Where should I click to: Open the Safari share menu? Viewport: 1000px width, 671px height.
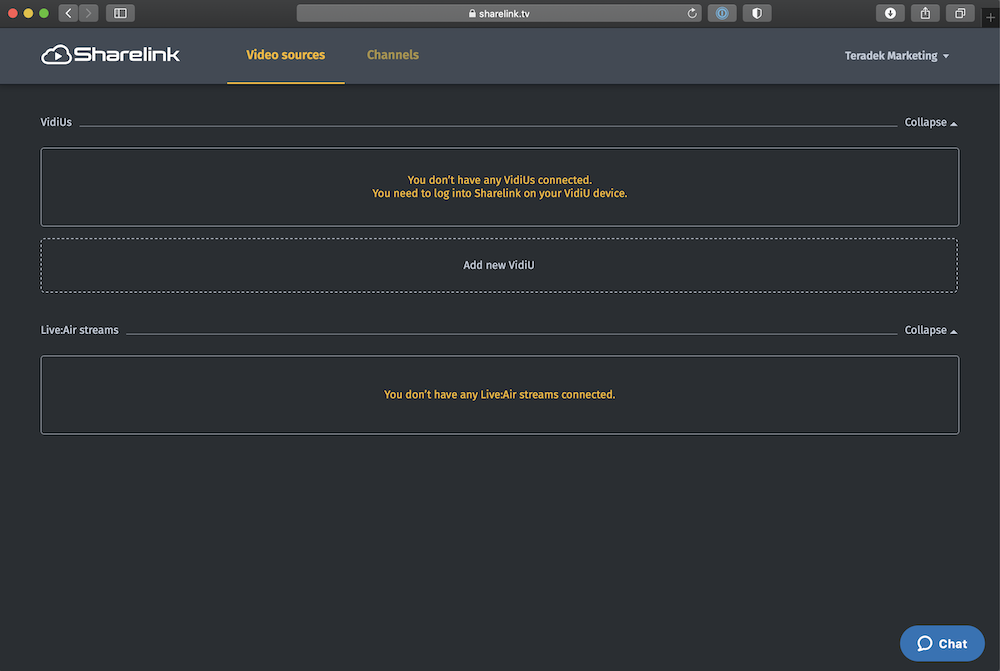click(x=925, y=13)
